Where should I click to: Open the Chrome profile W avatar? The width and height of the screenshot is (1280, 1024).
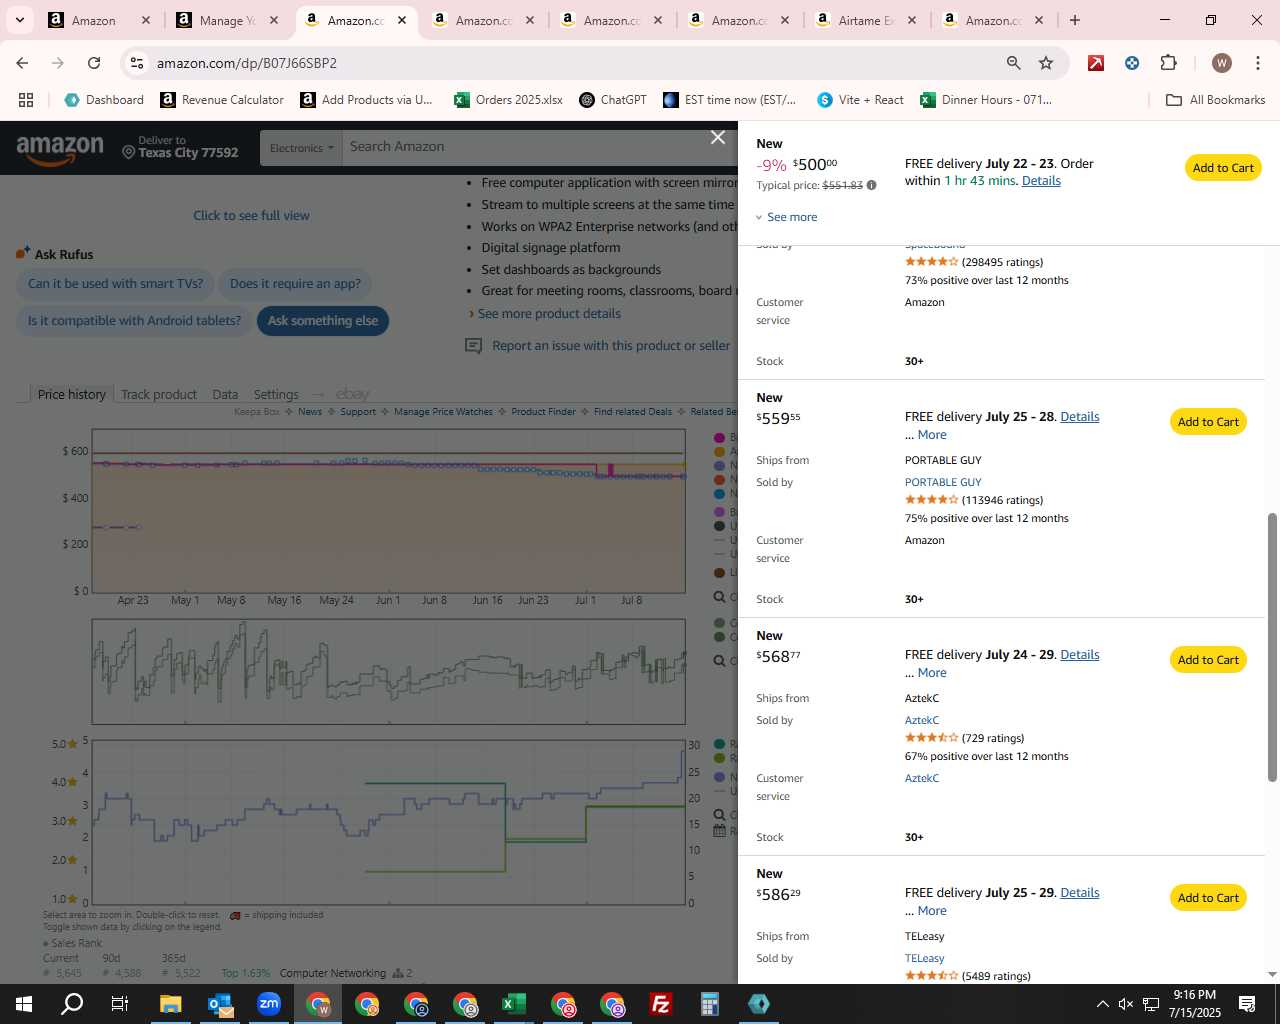pyautogui.click(x=1221, y=63)
